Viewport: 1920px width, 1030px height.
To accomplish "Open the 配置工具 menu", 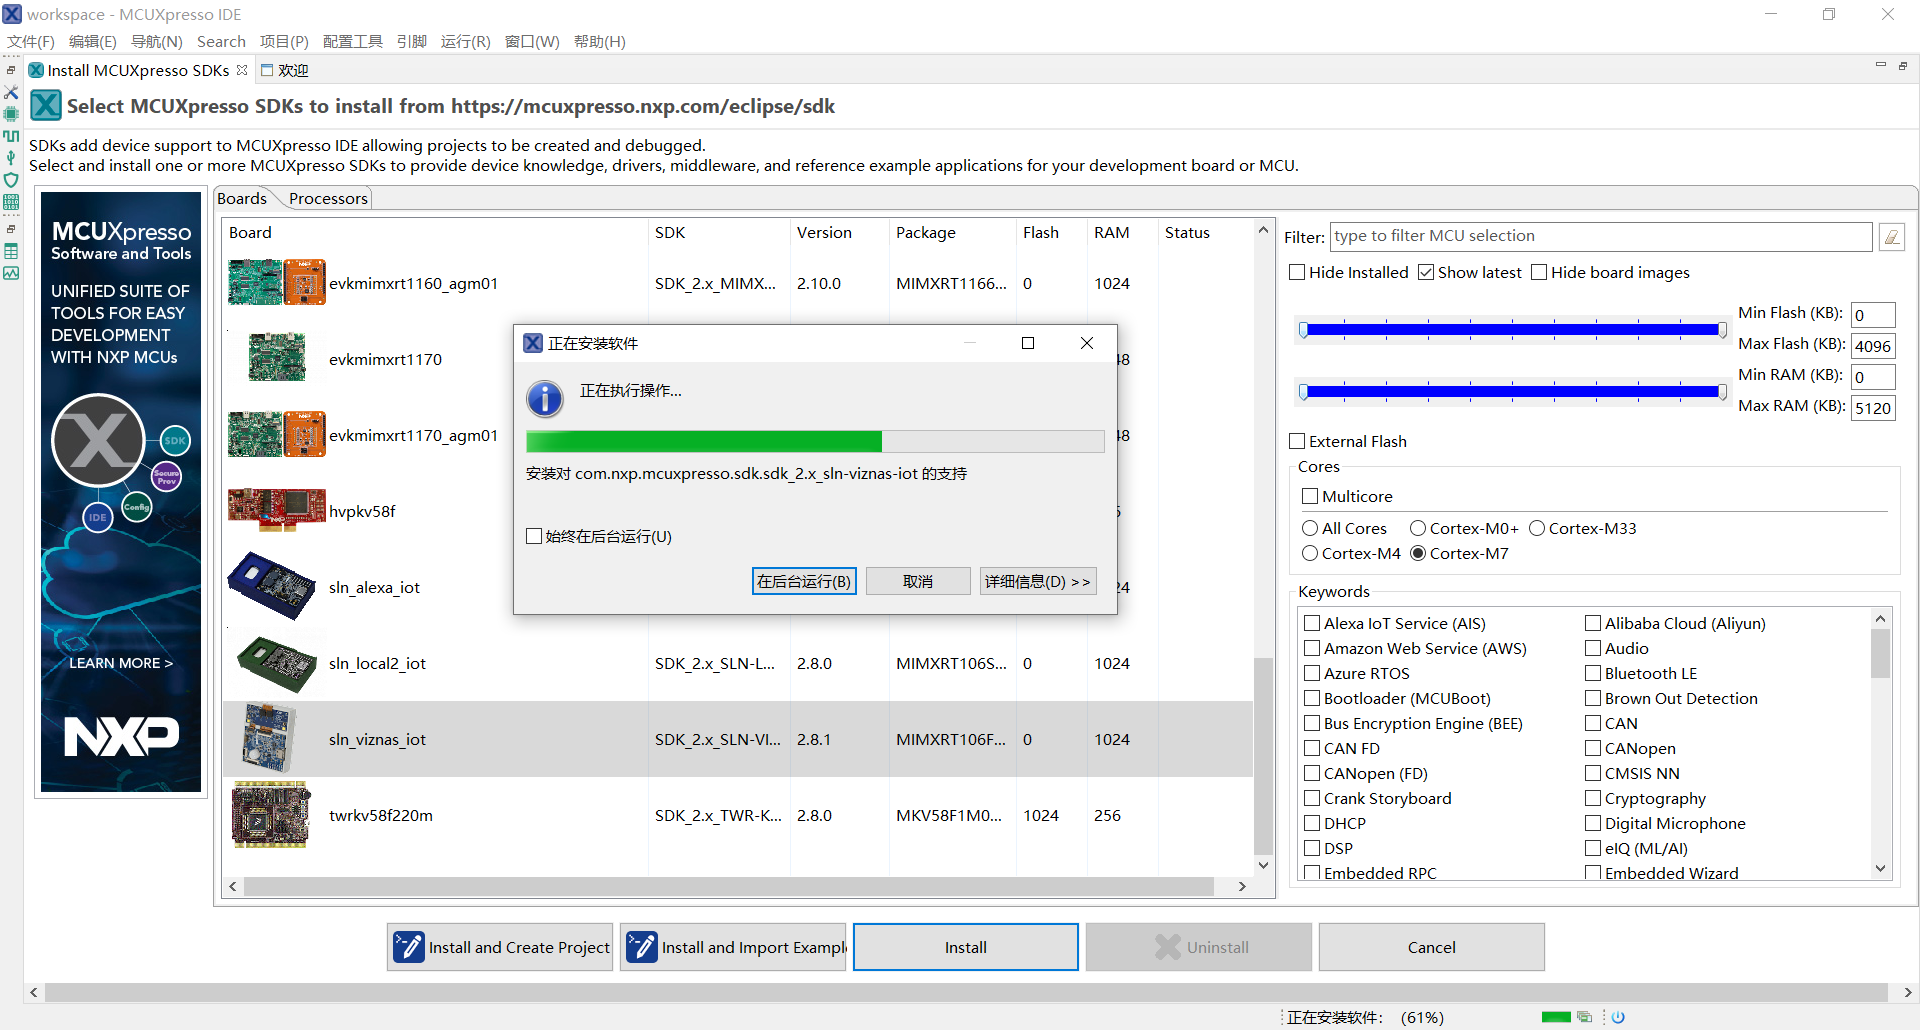I will (x=353, y=41).
